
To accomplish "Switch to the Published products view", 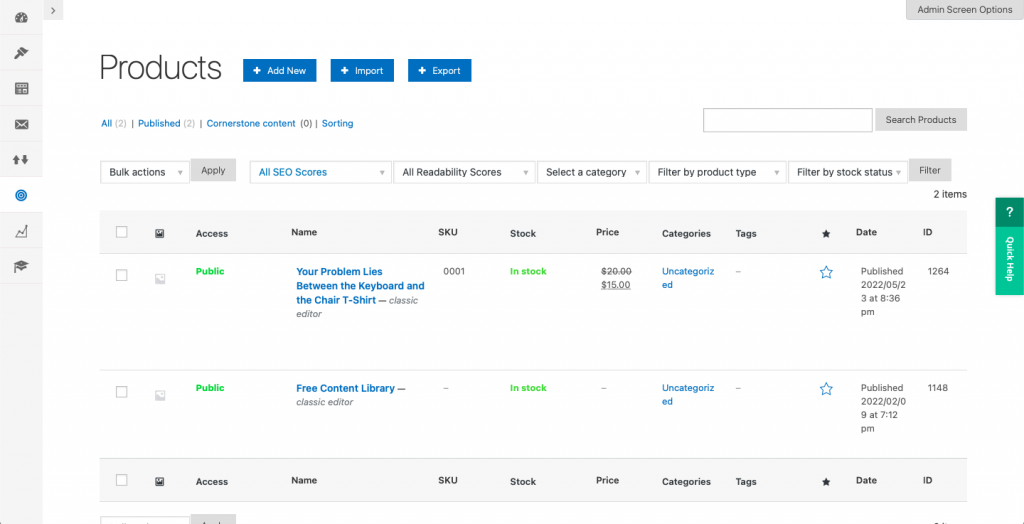I will (159, 123).
